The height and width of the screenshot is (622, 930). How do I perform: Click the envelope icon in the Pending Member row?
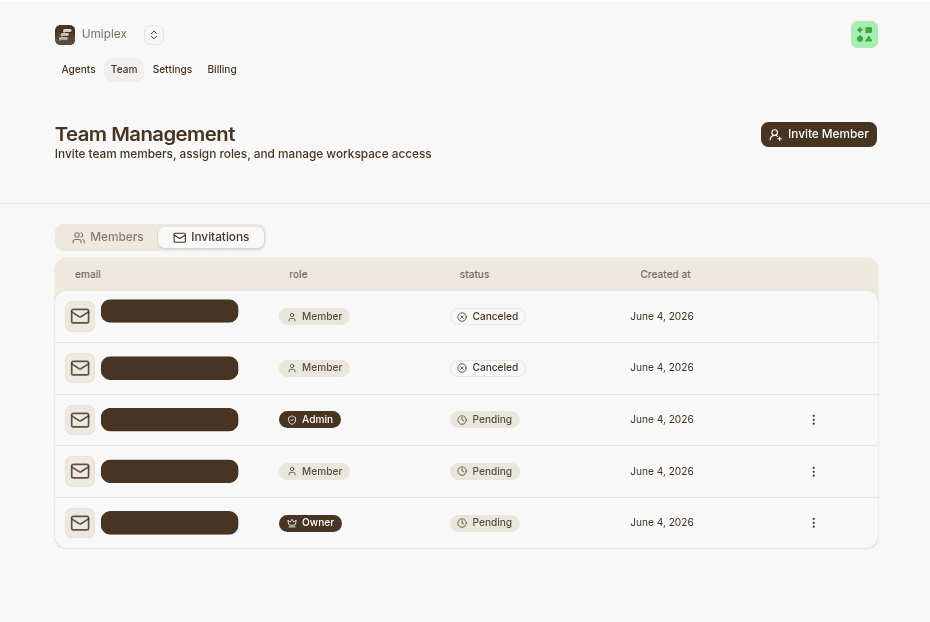pos(80,471)
